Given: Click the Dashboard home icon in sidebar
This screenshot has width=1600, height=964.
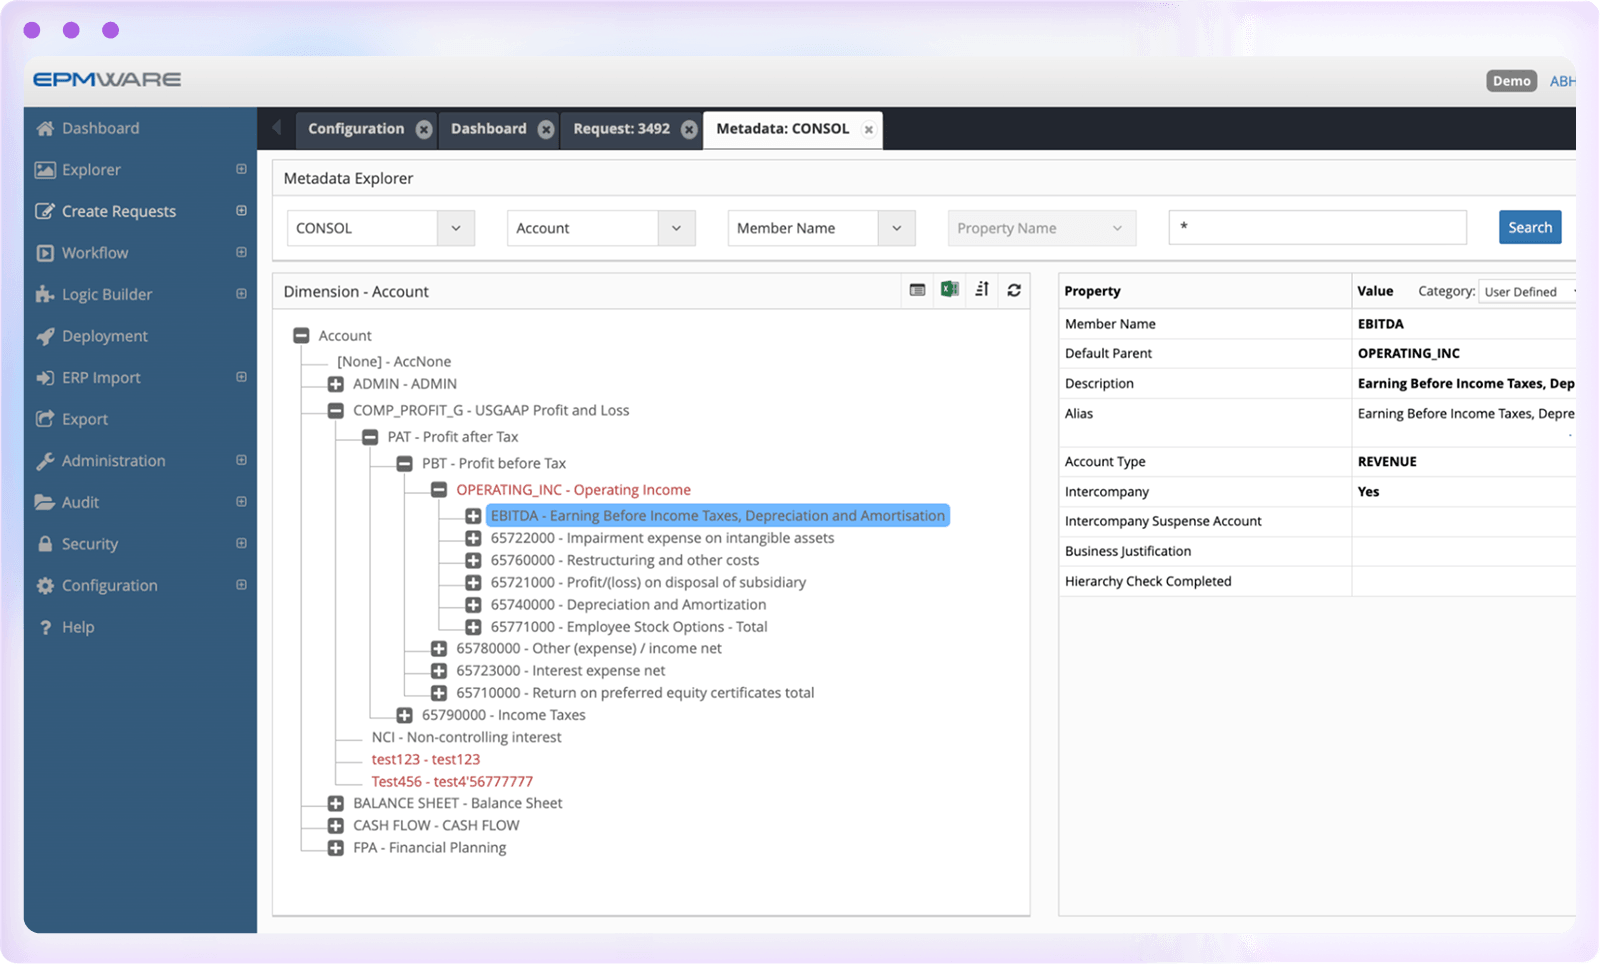Looking at the screenshot, I should click(45, 128).
